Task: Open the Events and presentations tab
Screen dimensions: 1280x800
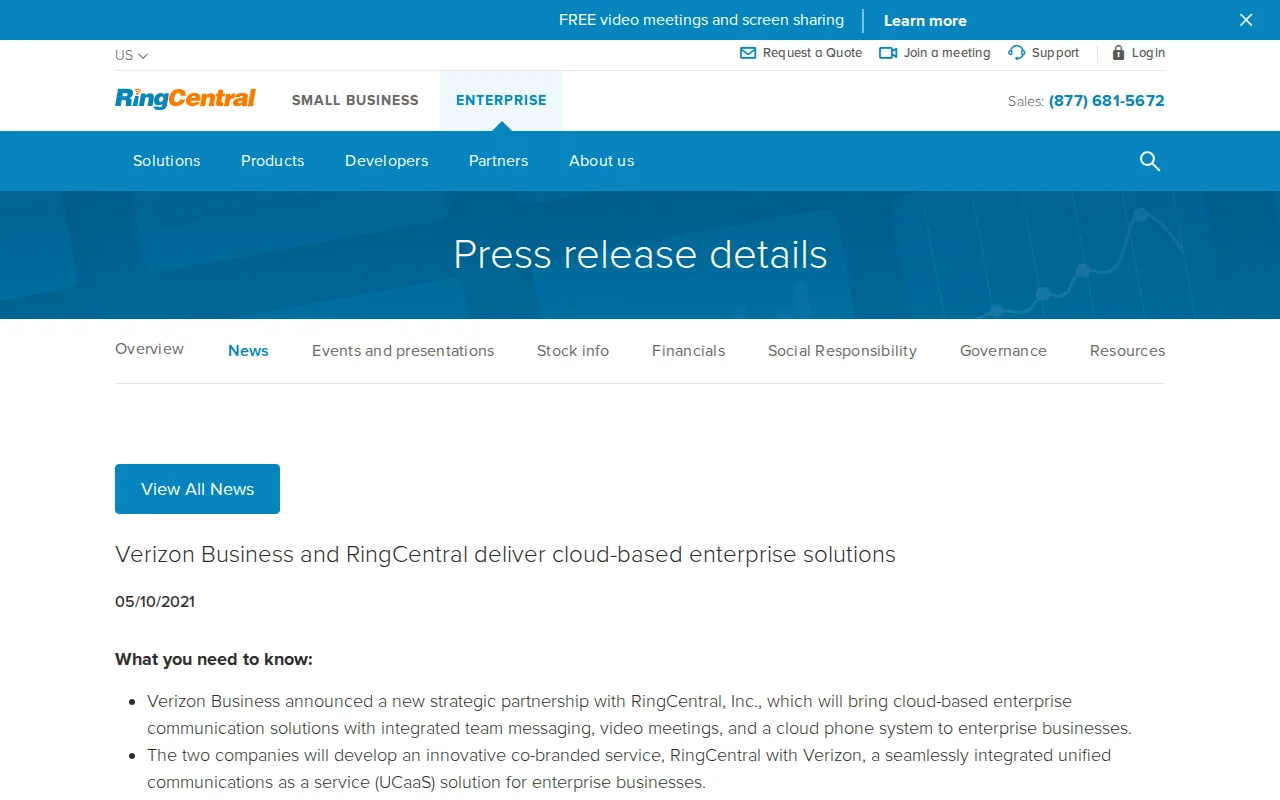Action: click(403, 351)
